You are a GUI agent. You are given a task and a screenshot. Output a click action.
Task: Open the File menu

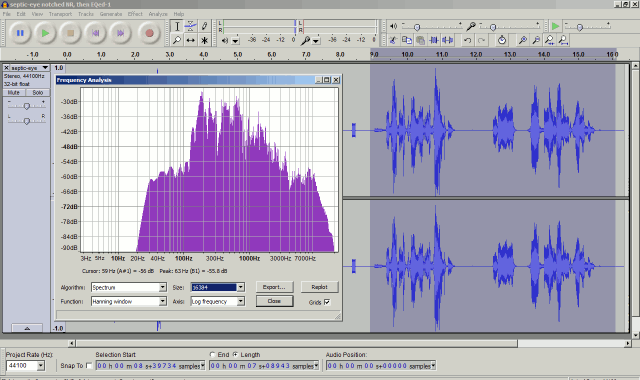pyautogui.click(x=7, y=14)
